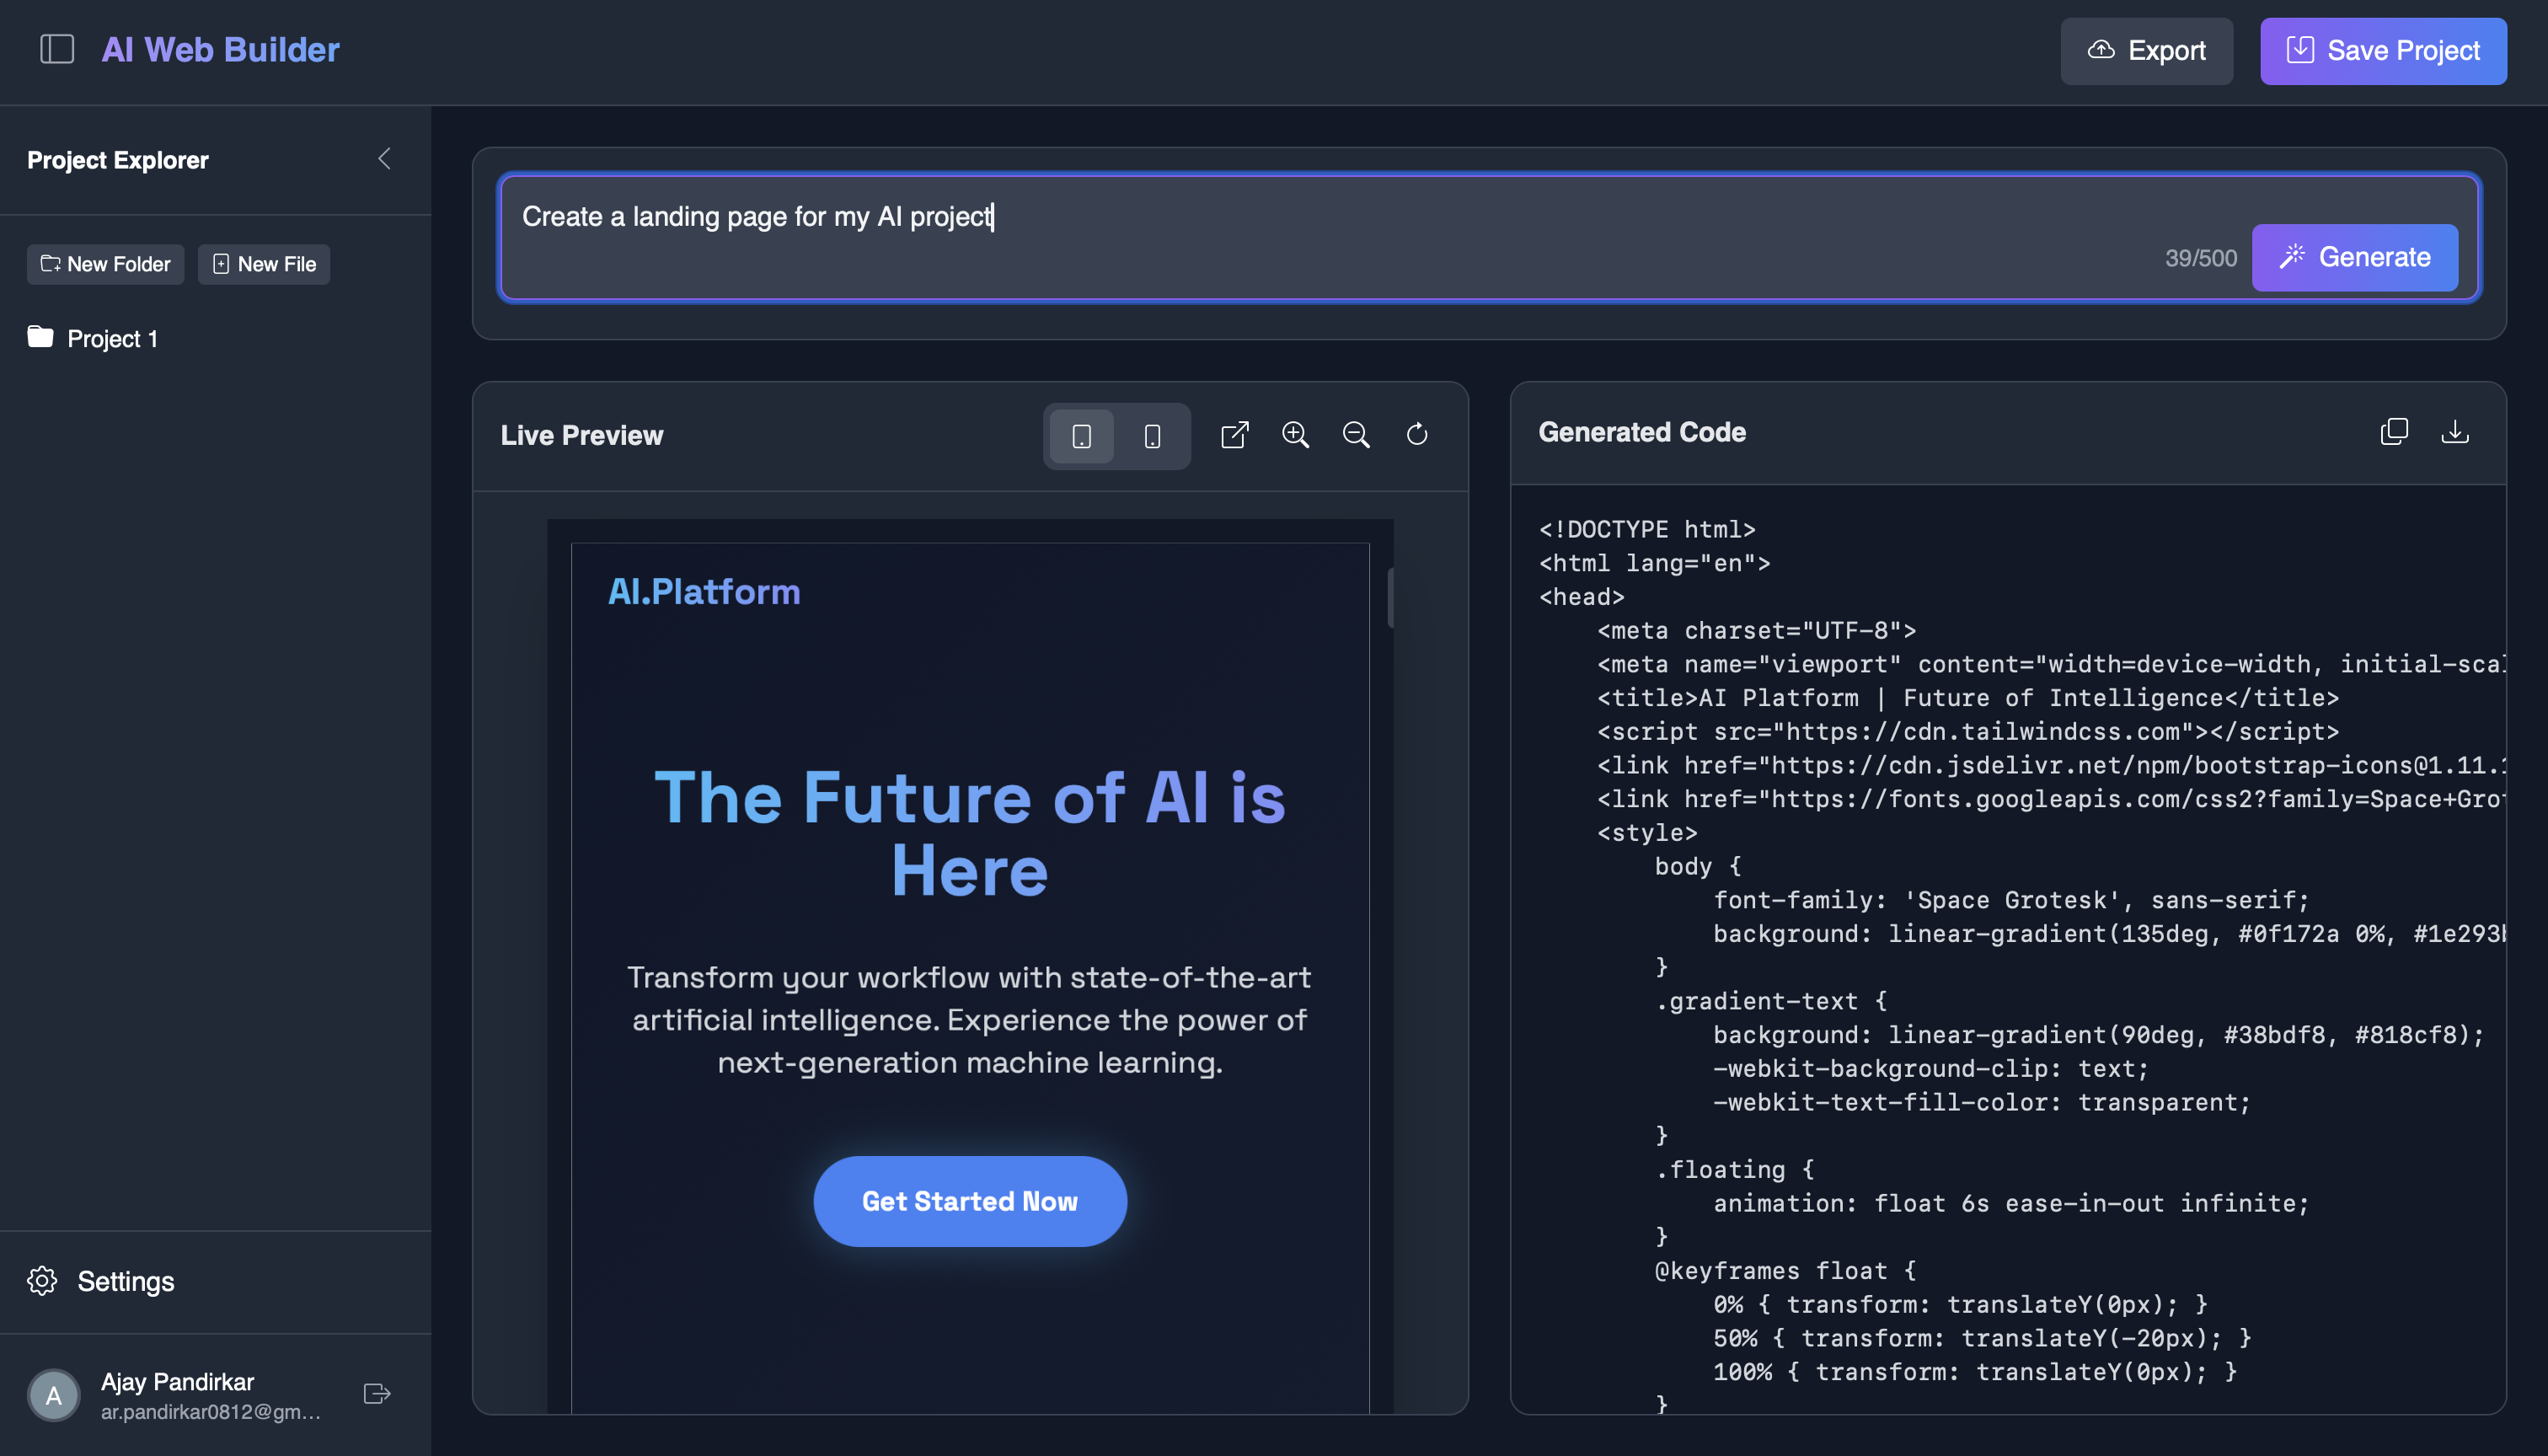The width and height of the screenshot is (2548, 1456).
Task: Copy the generated code
Action: pyautogui.click(x=2394, y=431)
